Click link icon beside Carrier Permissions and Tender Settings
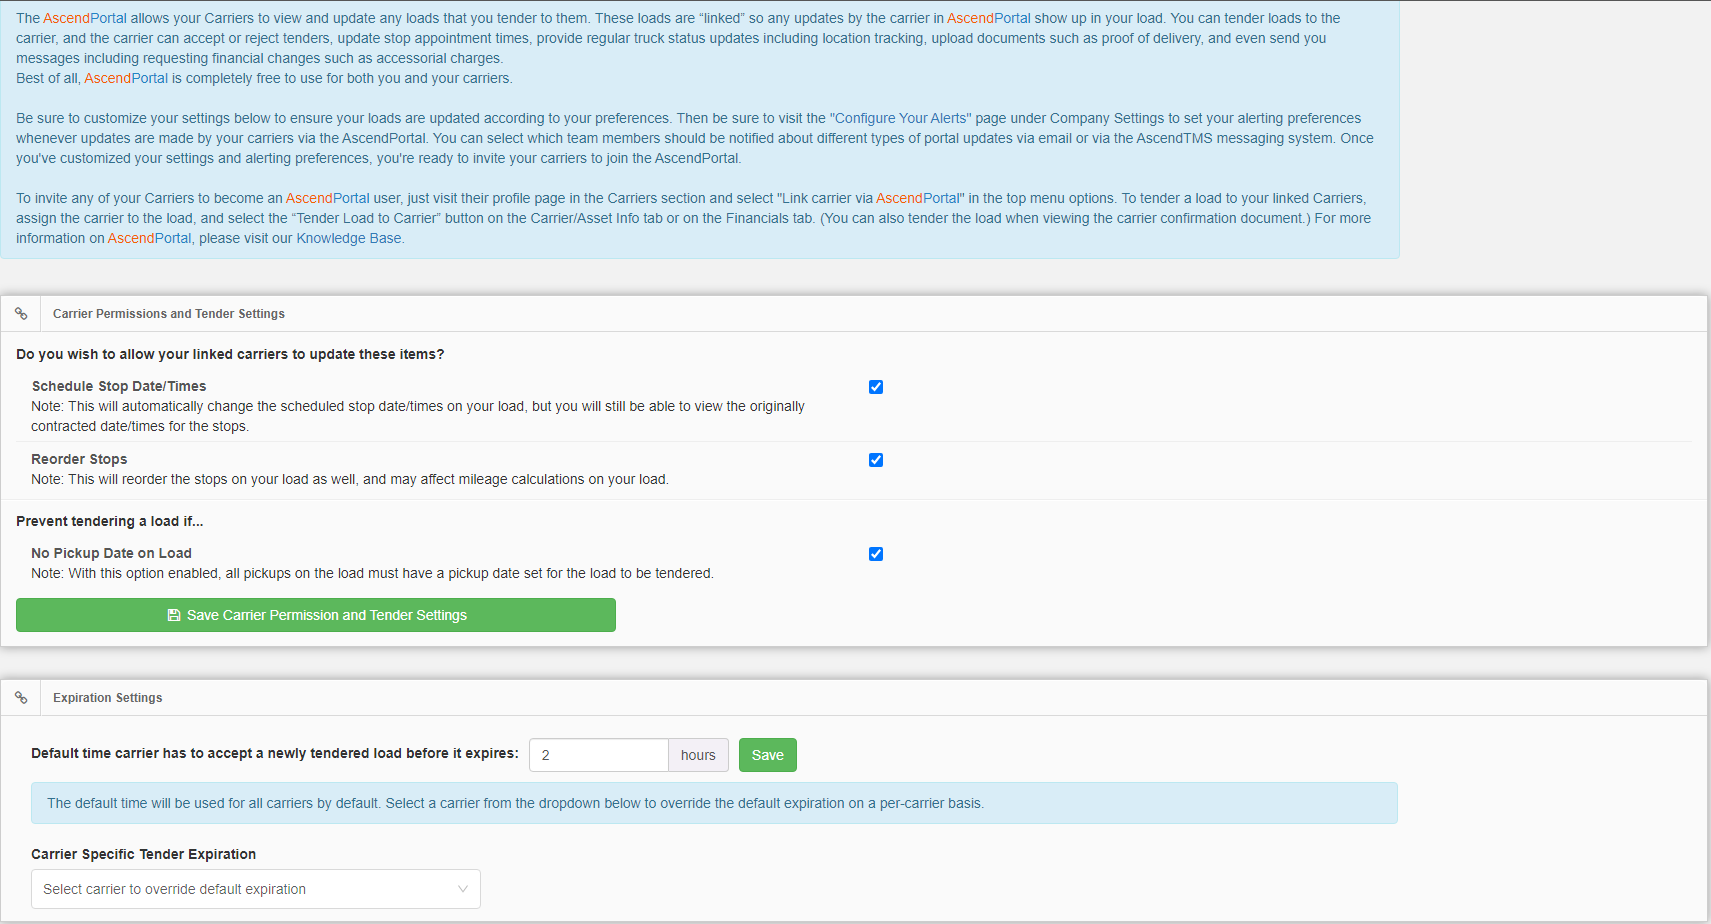 [21, 314]
